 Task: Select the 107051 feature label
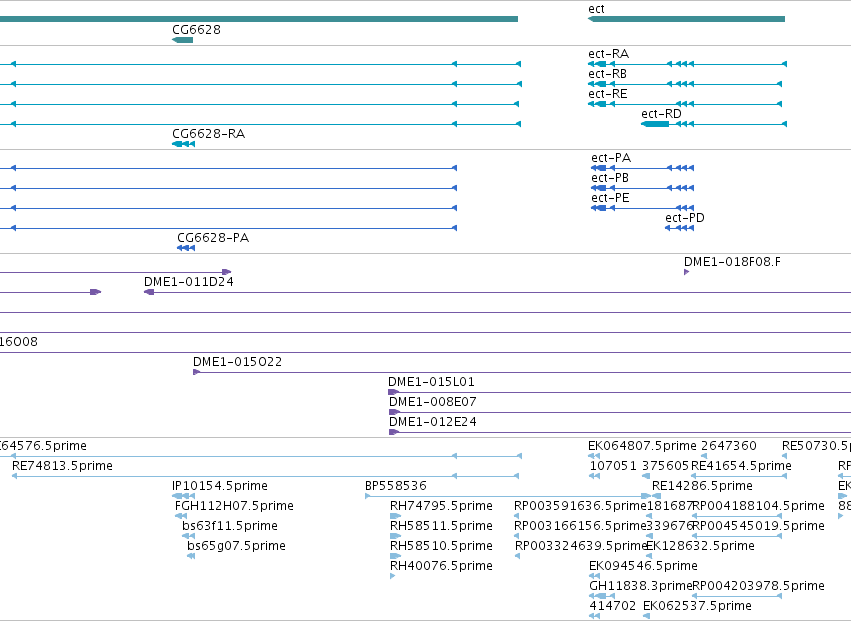(x=613, y=466)
